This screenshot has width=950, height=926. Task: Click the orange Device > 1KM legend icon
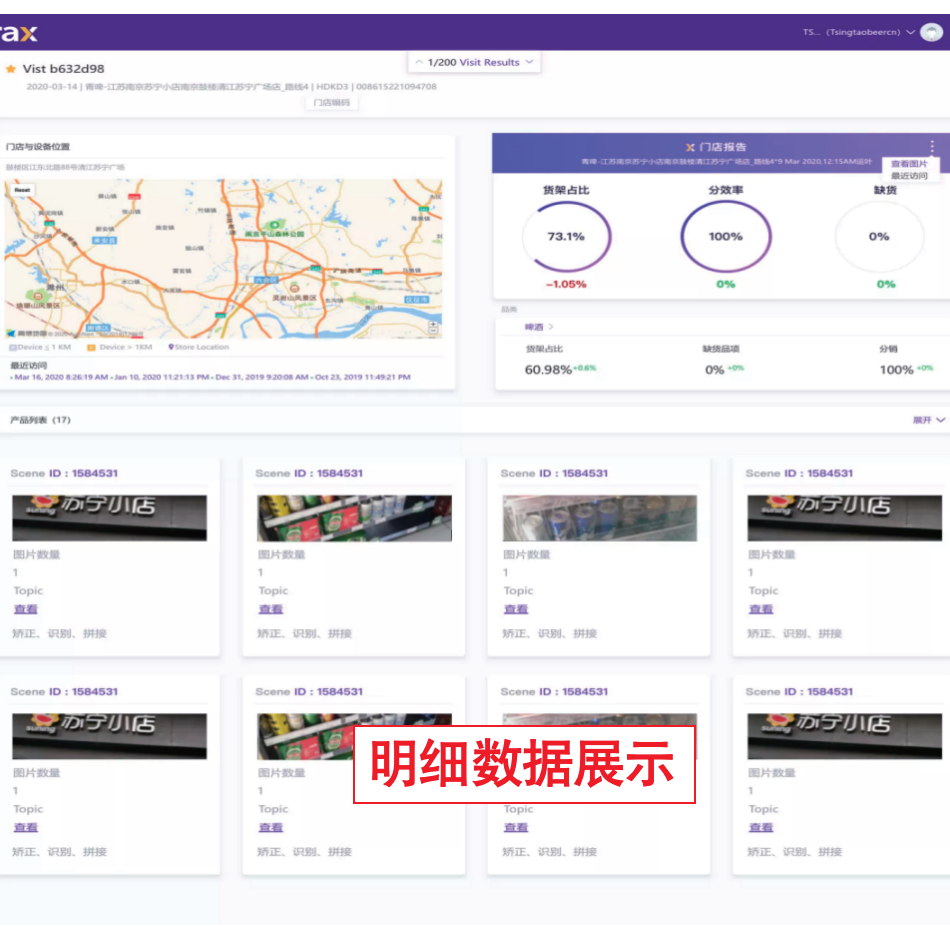[x=91, y=347]
